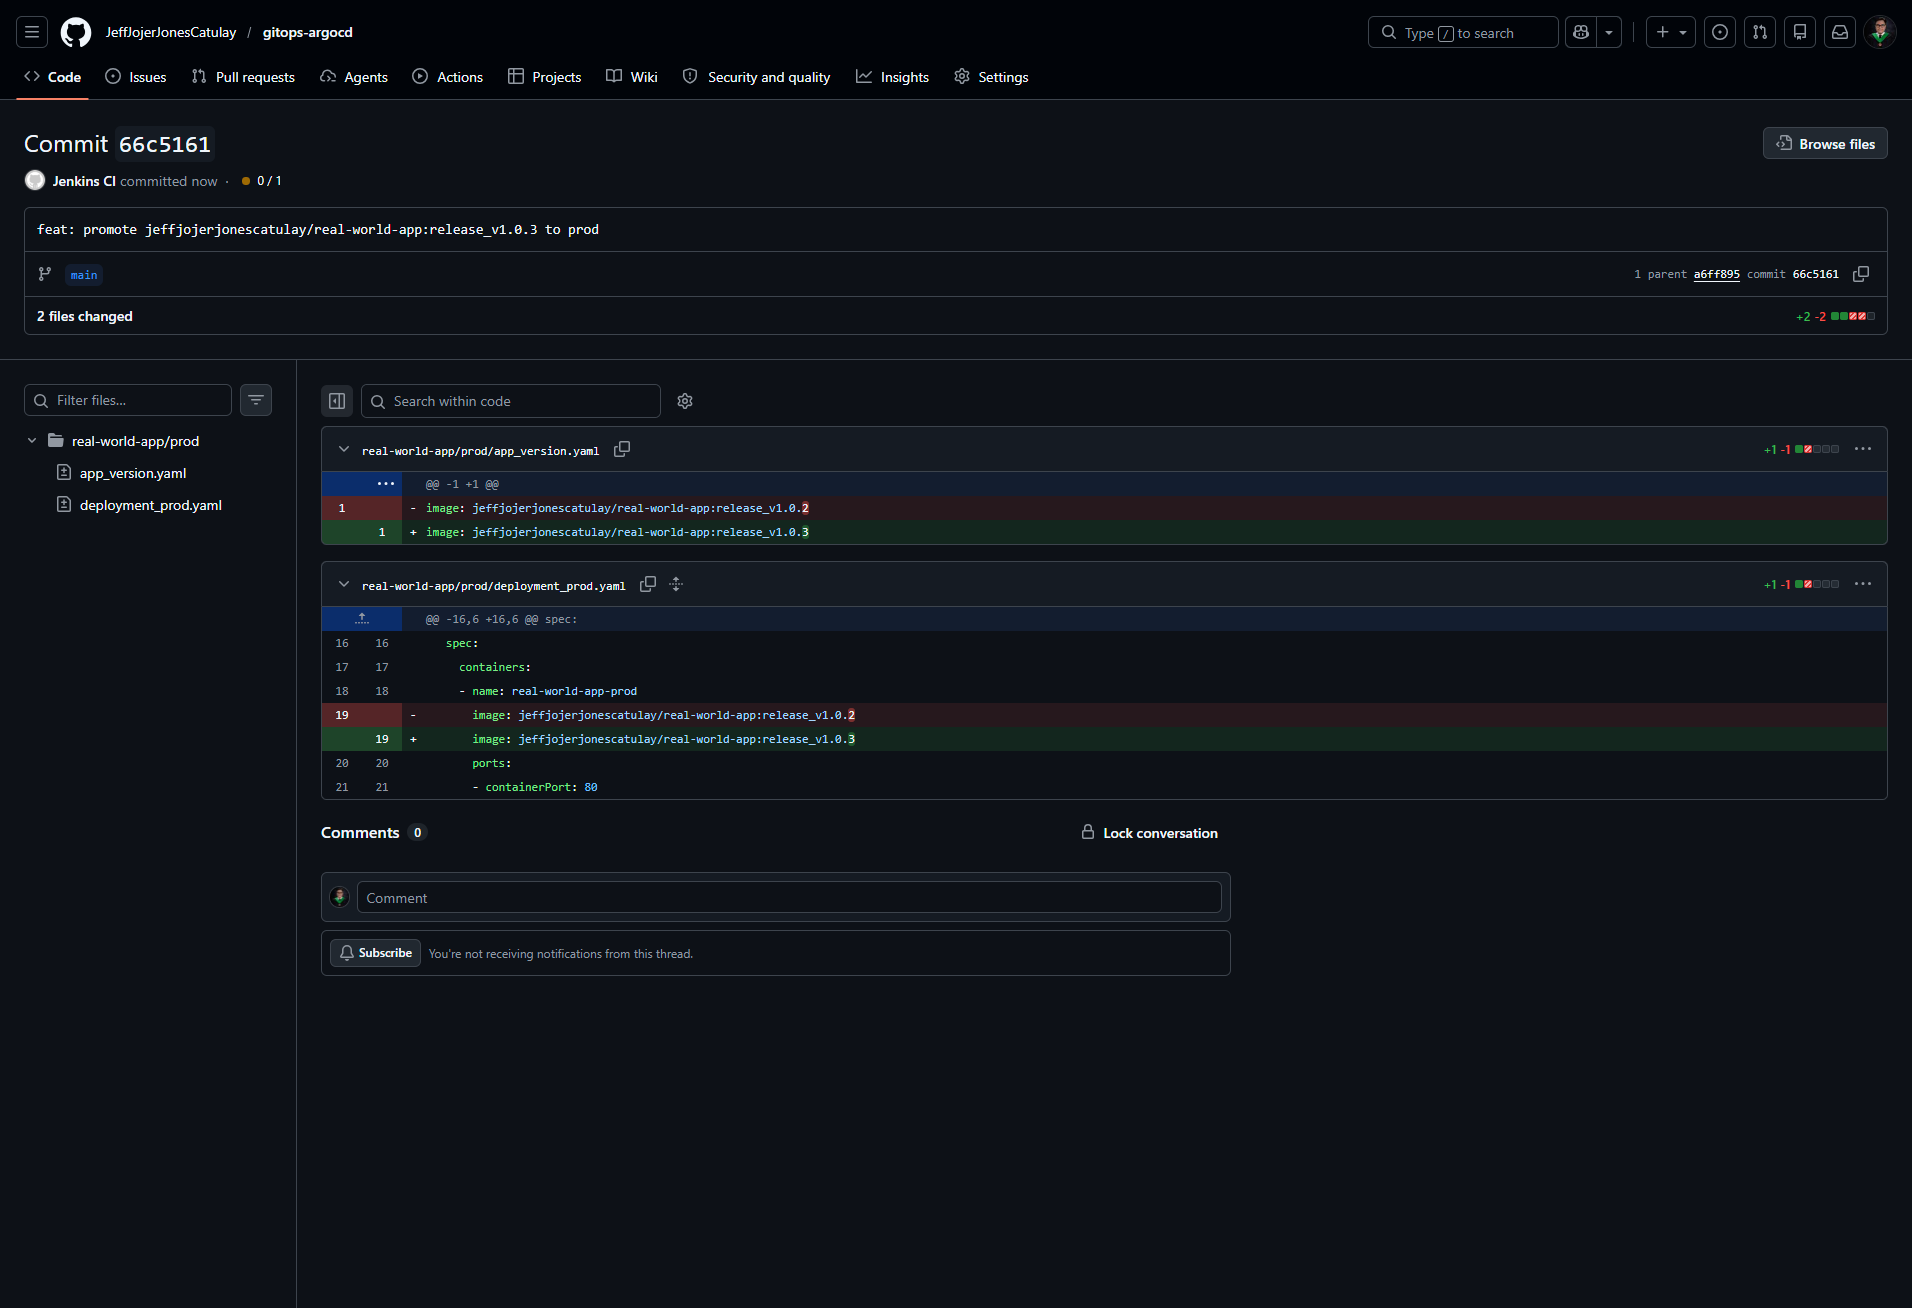Switch to the Code tab
1912x1308 pixels.
coord(52,77)
